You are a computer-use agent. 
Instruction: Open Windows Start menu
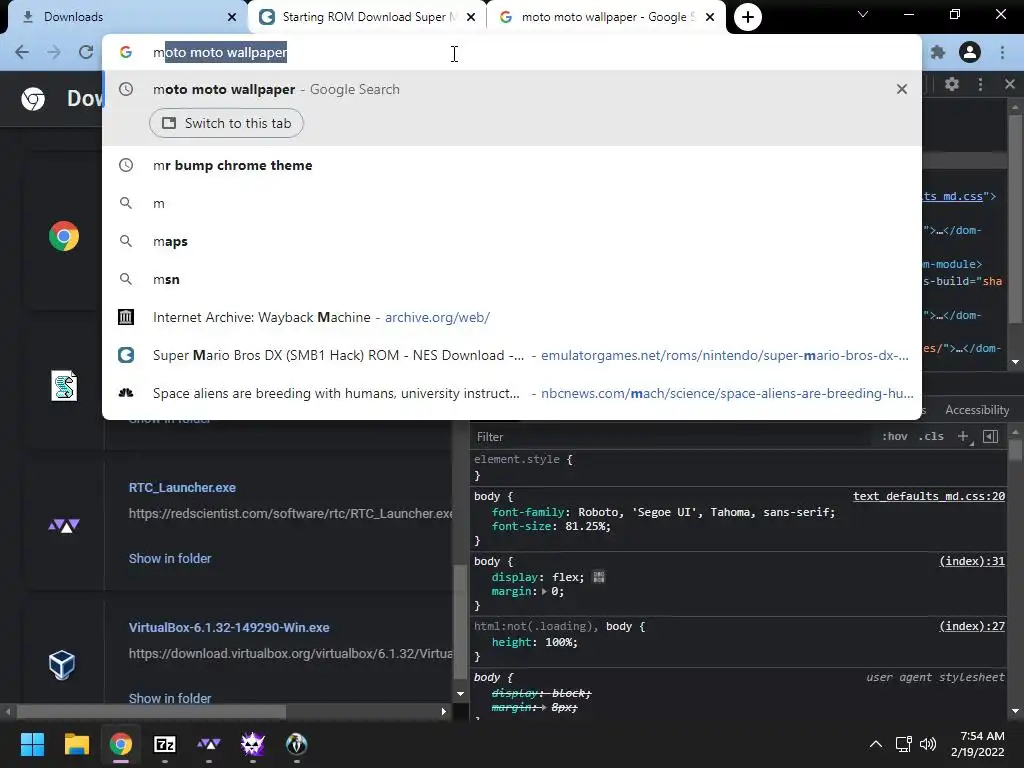[32, 744]
